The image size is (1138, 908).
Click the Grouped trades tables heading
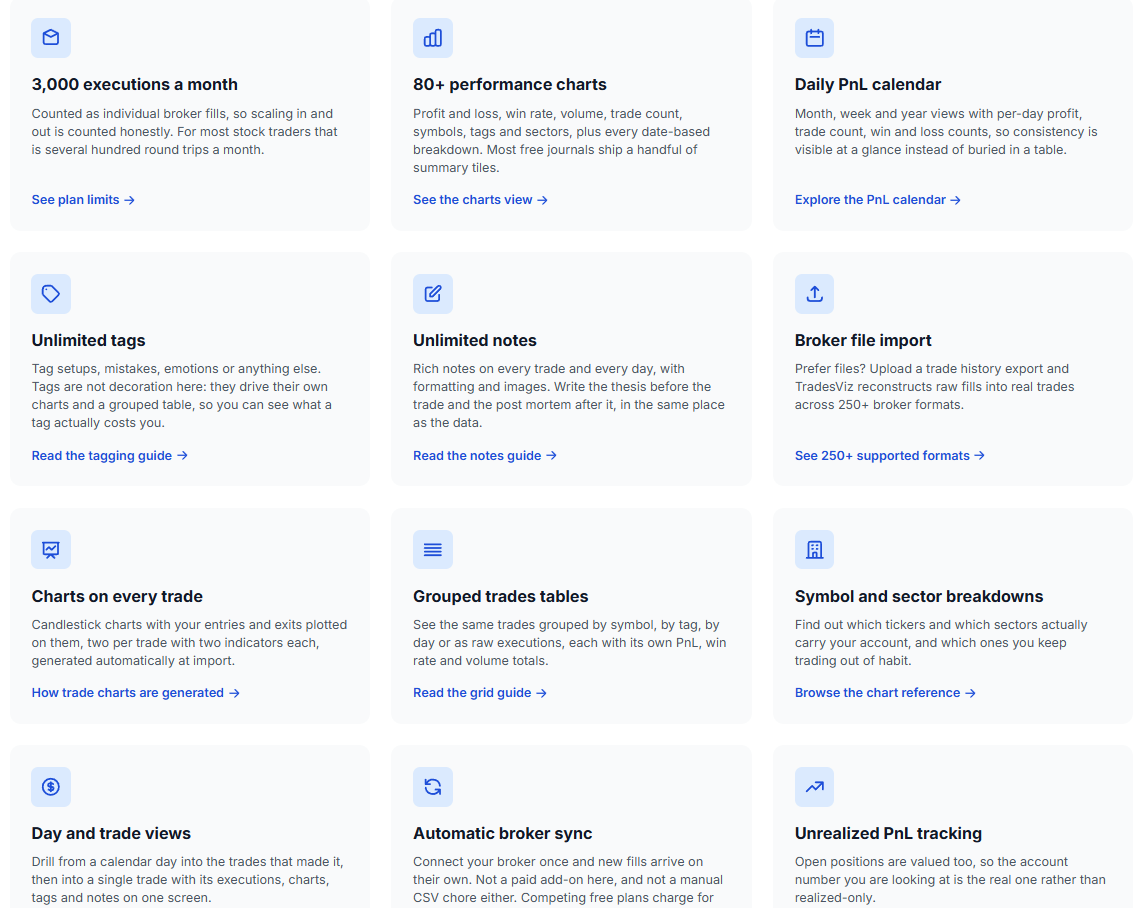[500, 597]
